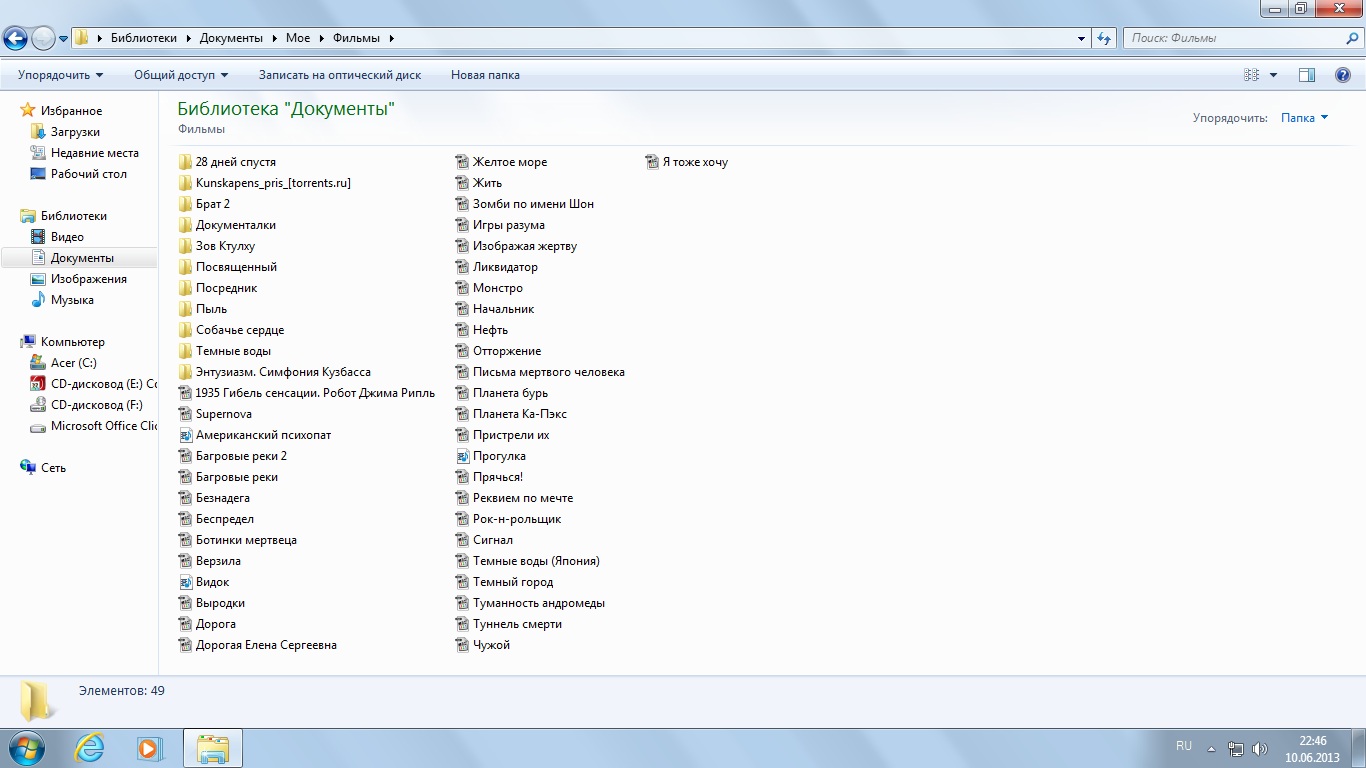The height and width of the screenshot is (768, 1366).
Task: Open the Папка arrange-by dropdown
Action: (x=1304, y=118)
